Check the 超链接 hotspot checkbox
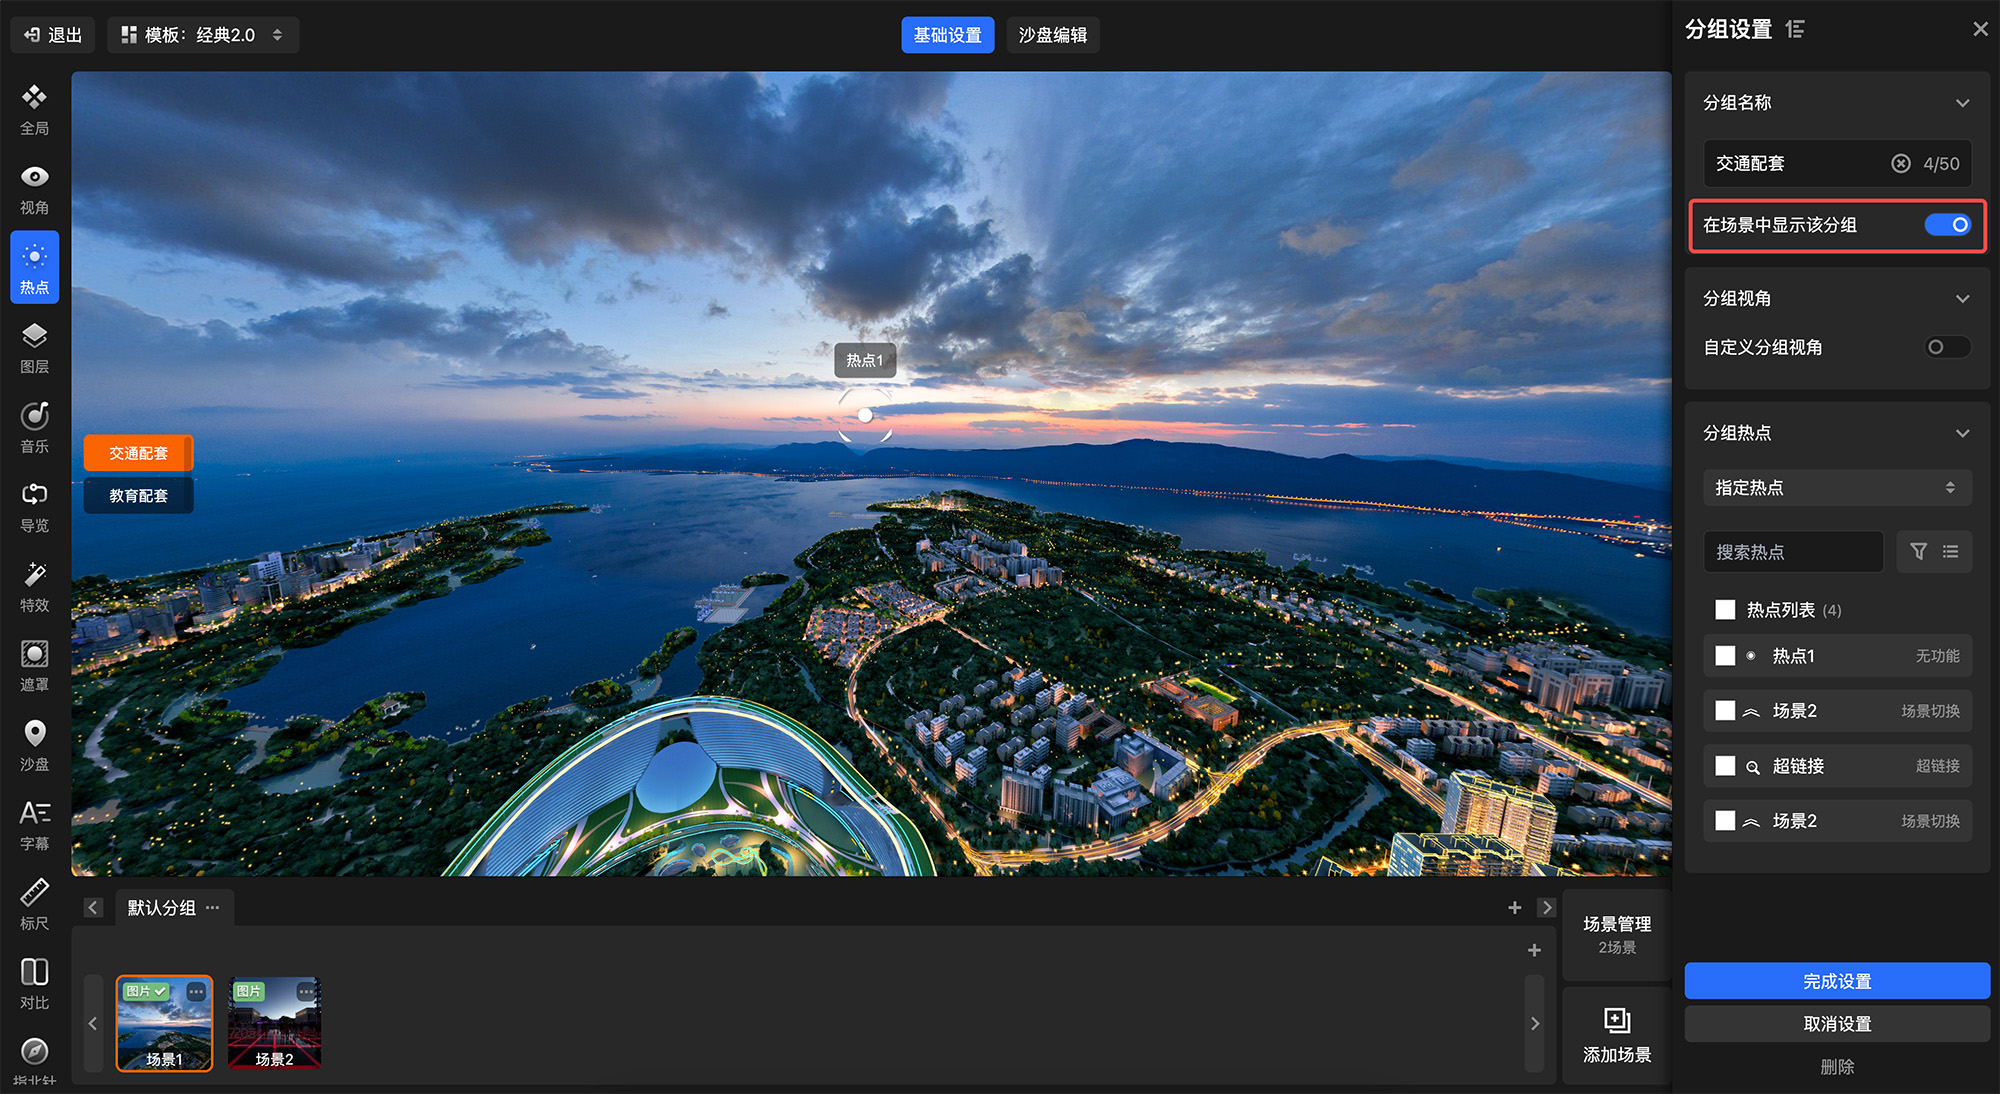2000x1094 pixels. click(1725, 766)
